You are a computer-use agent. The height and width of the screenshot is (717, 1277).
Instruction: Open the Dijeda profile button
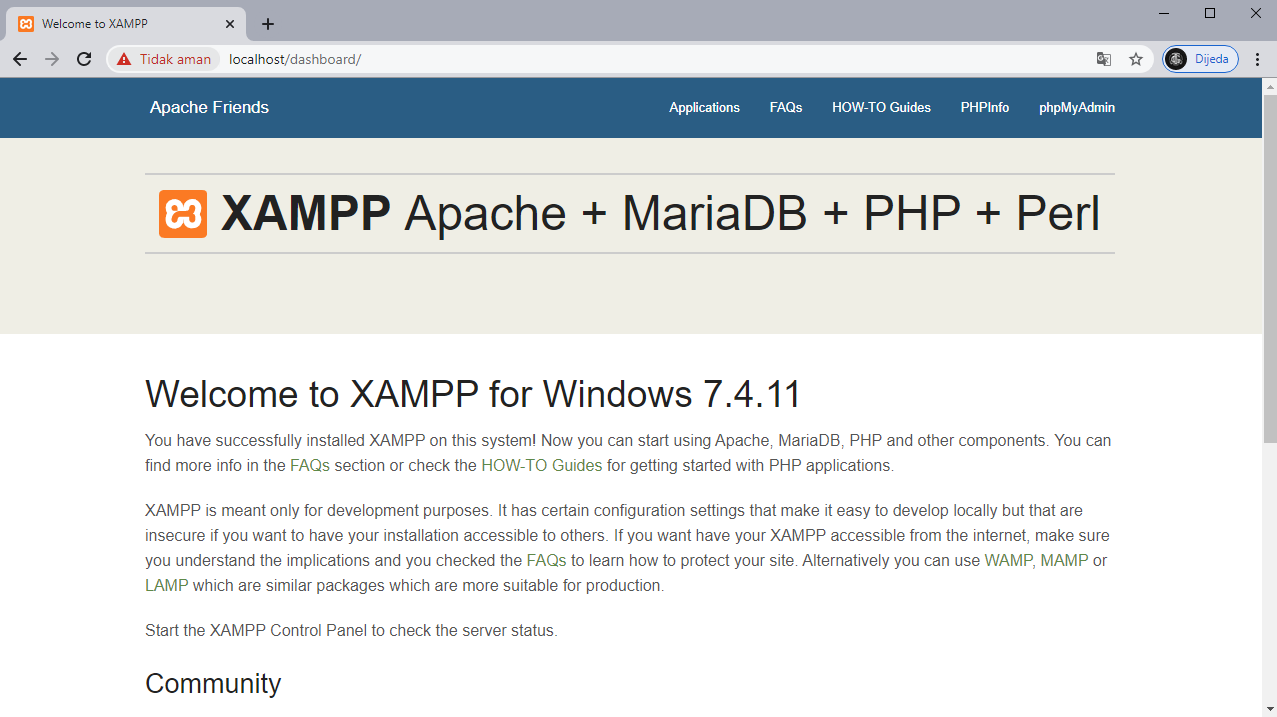[x=1200, y=59]
